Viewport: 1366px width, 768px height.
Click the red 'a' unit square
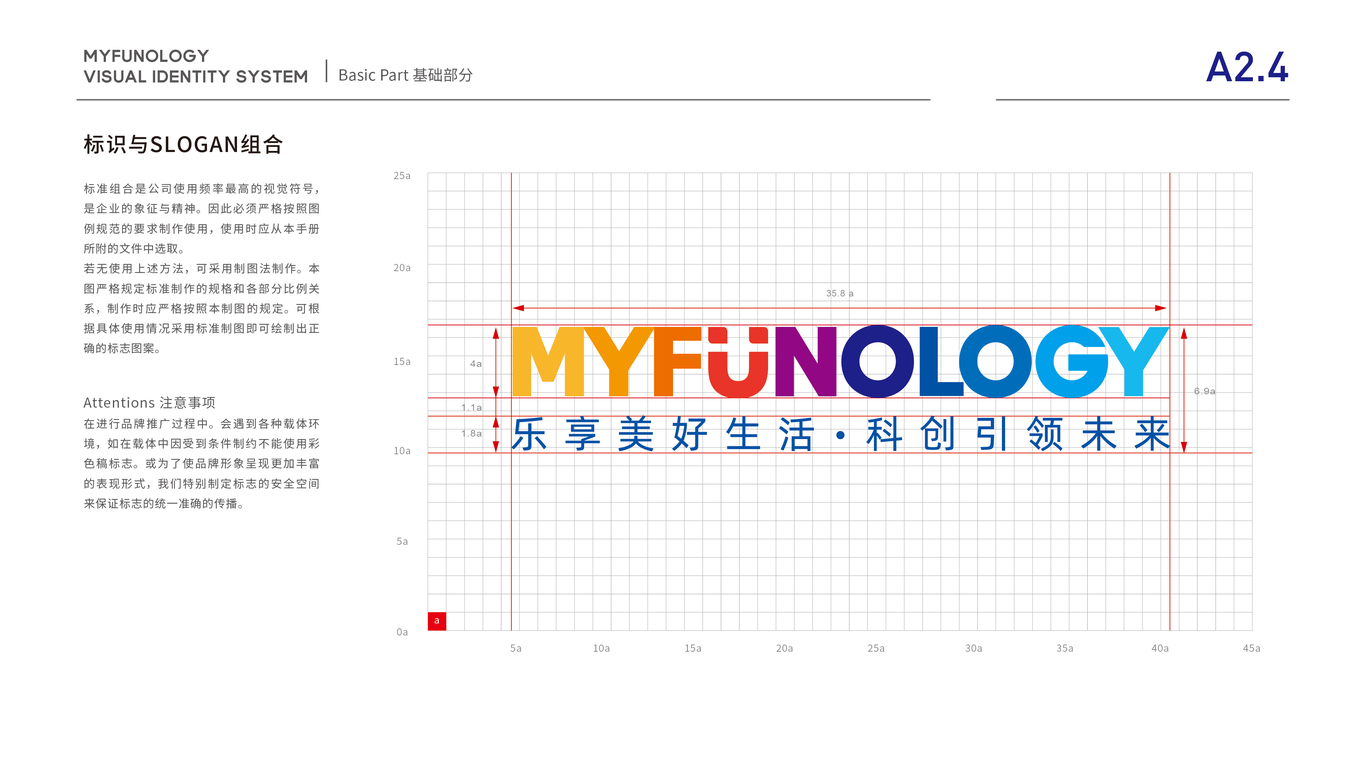tap(437, 621)
